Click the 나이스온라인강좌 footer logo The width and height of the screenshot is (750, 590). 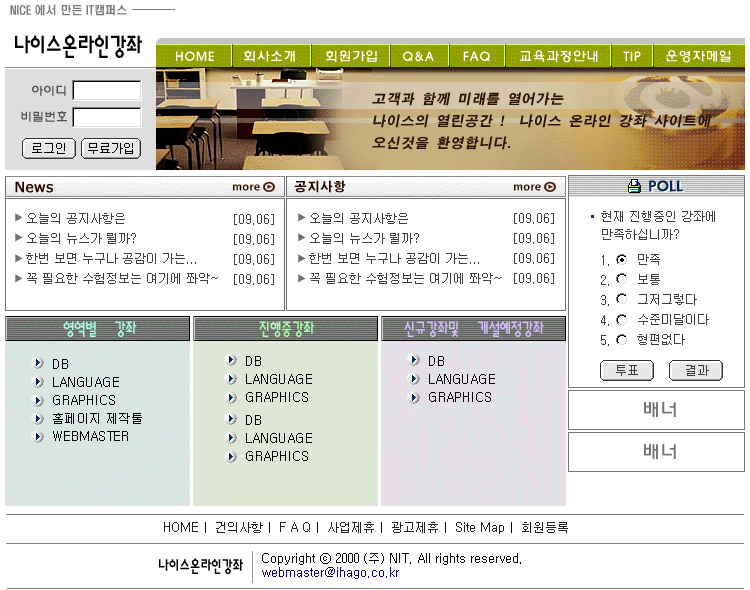coord(200,565)
